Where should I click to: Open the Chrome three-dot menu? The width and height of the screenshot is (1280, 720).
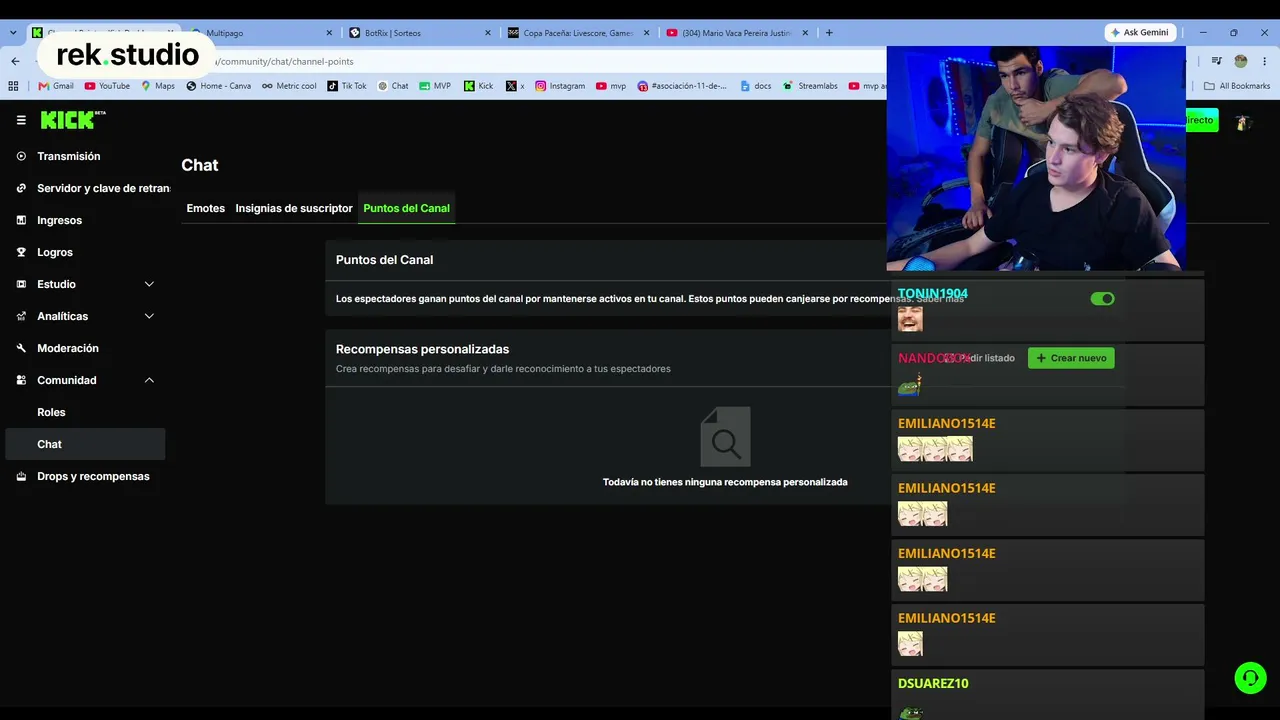coord(1264,61)
